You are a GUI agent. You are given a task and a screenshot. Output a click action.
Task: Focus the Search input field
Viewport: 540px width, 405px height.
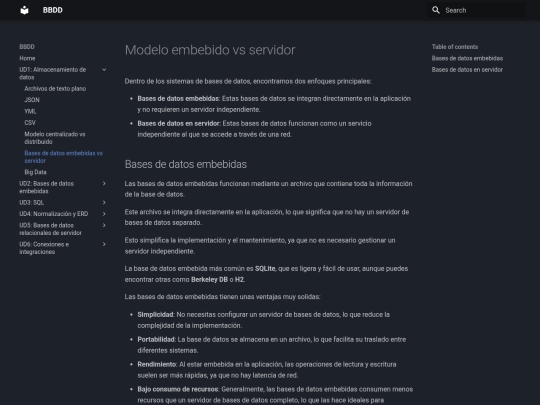tap(476, 10)
